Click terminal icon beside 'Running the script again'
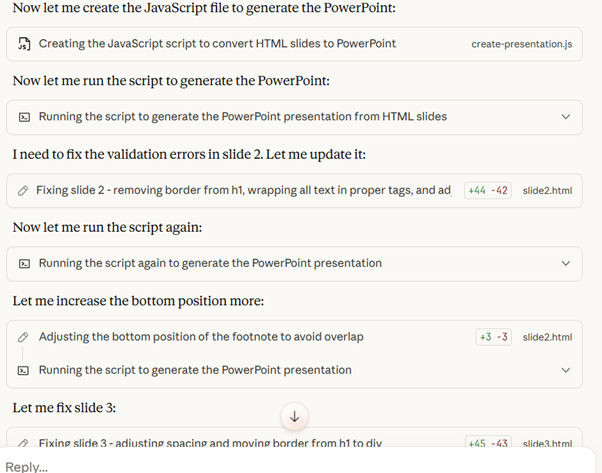Viewport: 602px width, 473px height. [24, 263]
